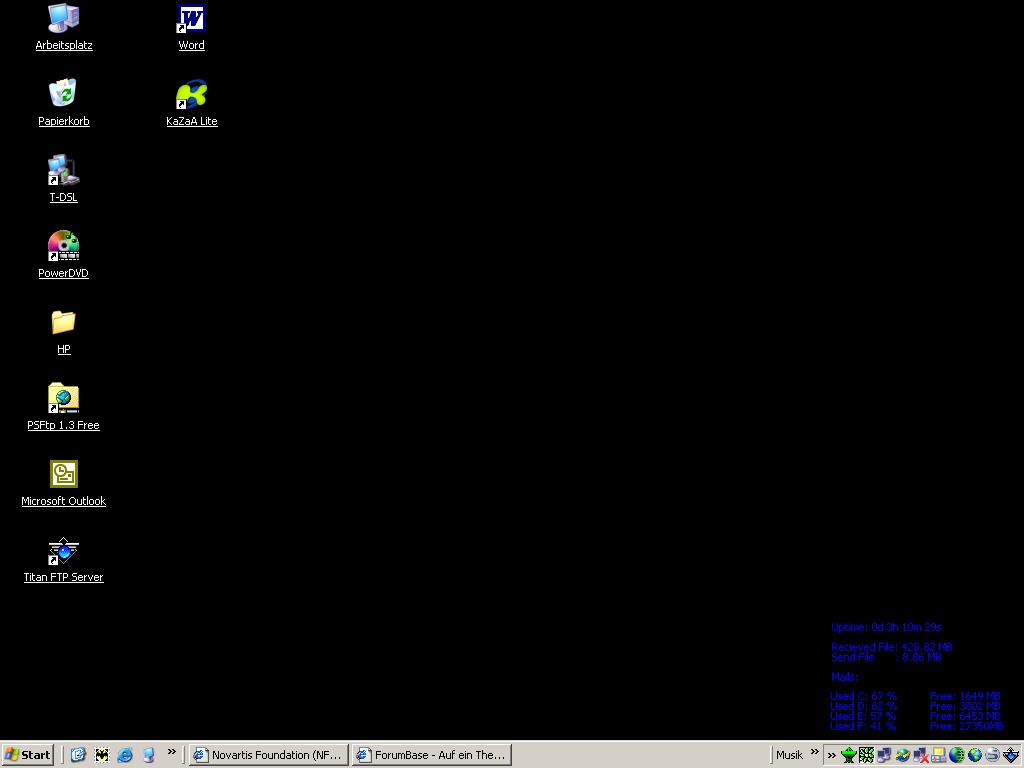Switch to the ForumBase taskbar window
Viewport: 1024px width, 768px height.
tap(431, 755)
